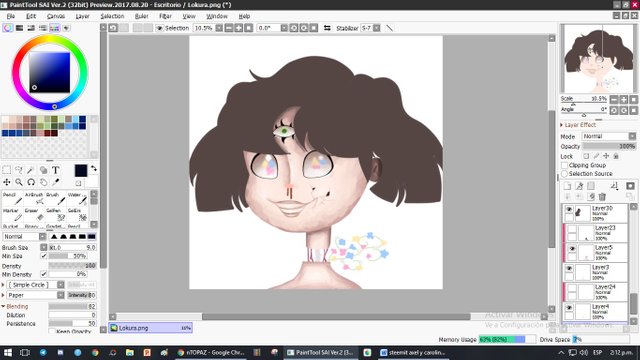The image size is (640, 360).
Task: Select the Eyedropper color picker tool
Action: pyautogui.click(x=56, y=182)
